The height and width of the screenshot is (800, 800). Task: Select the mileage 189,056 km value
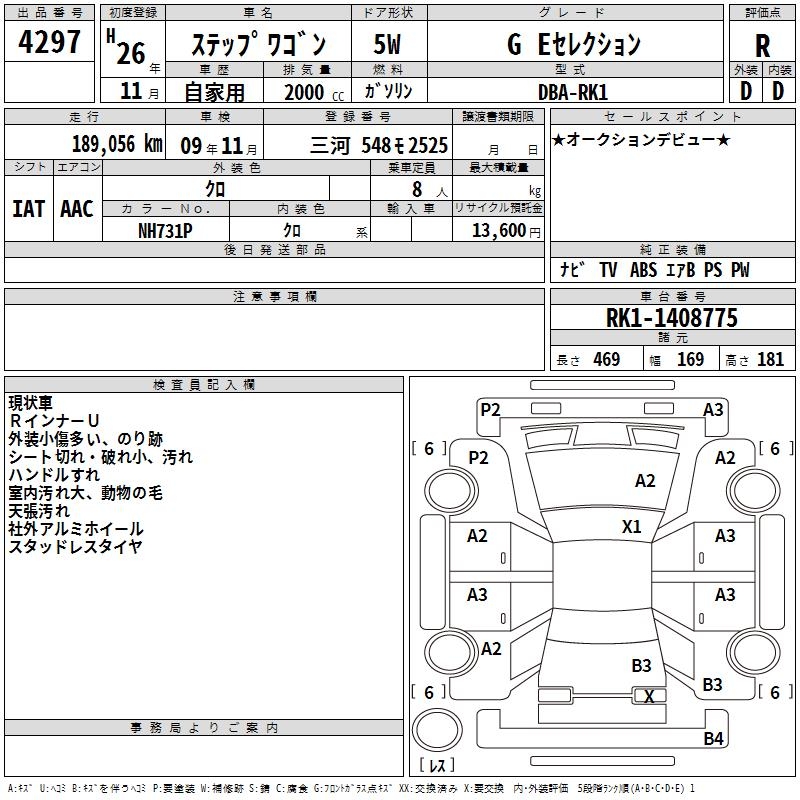tap(117, 144)
